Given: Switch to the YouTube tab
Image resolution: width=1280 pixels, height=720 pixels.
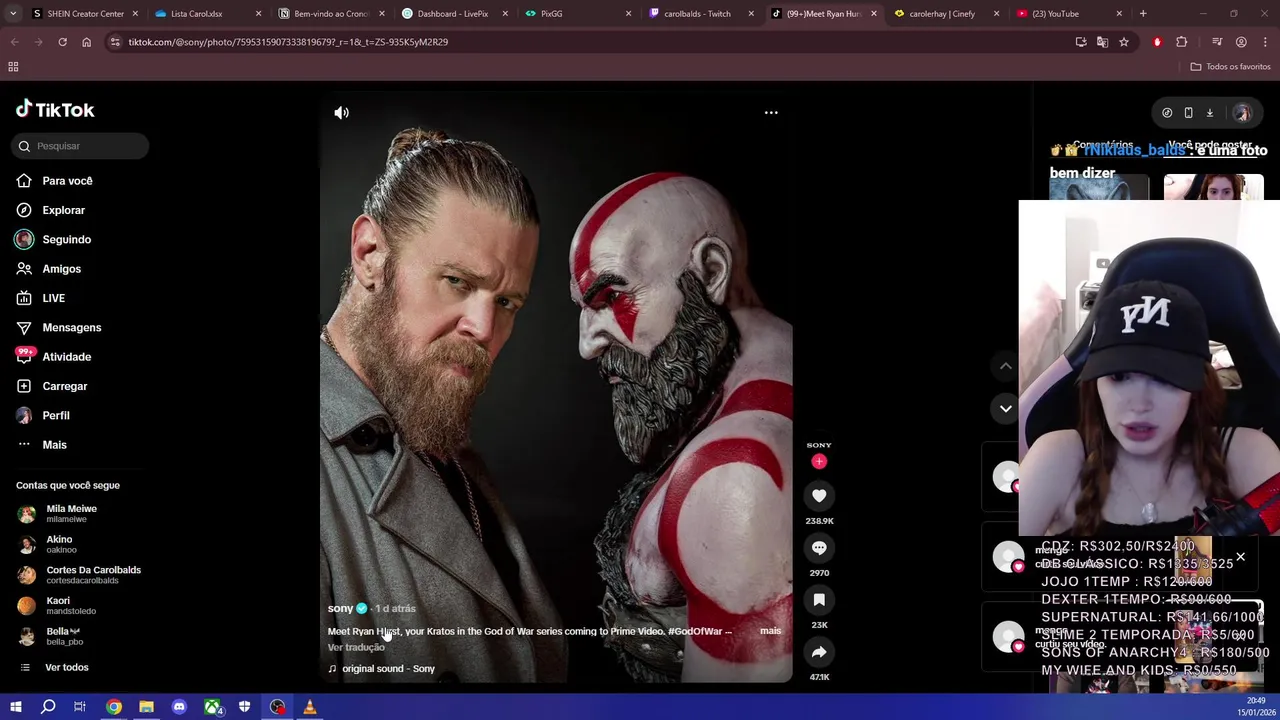Looking at the screenshot, I should tap(1068, 14).
